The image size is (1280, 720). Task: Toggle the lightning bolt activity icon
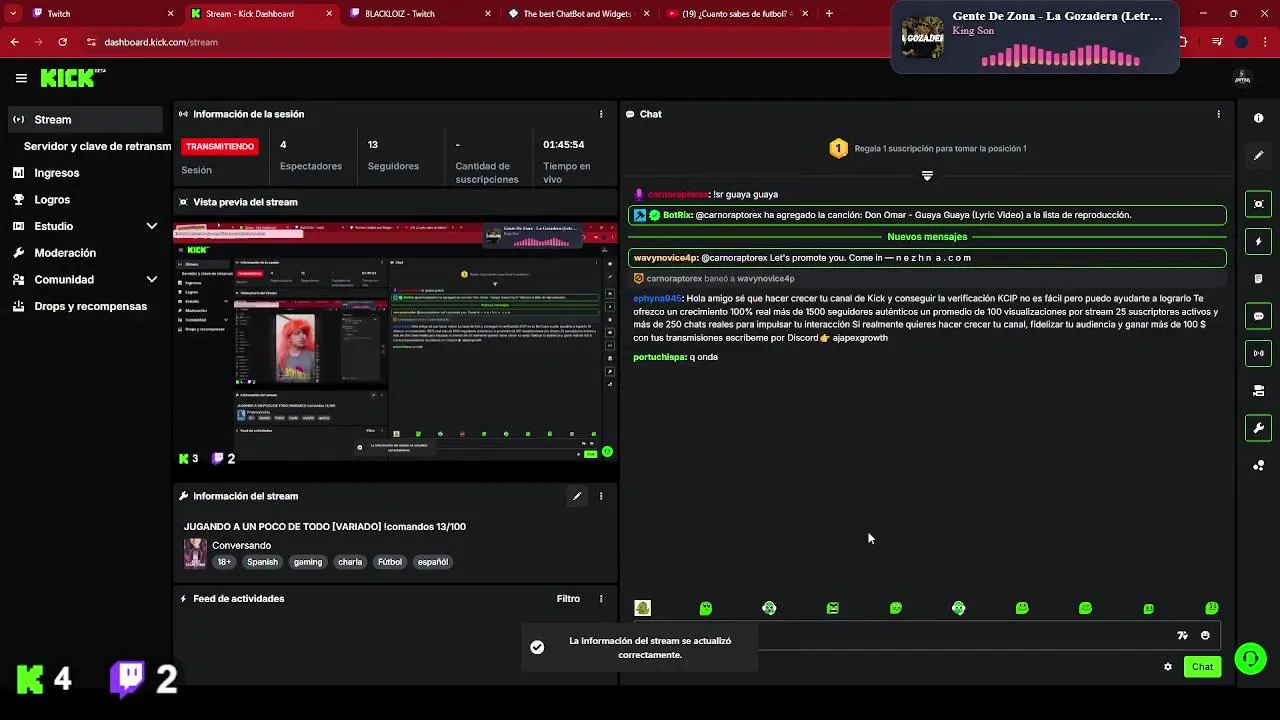[x=1258, y=241]
